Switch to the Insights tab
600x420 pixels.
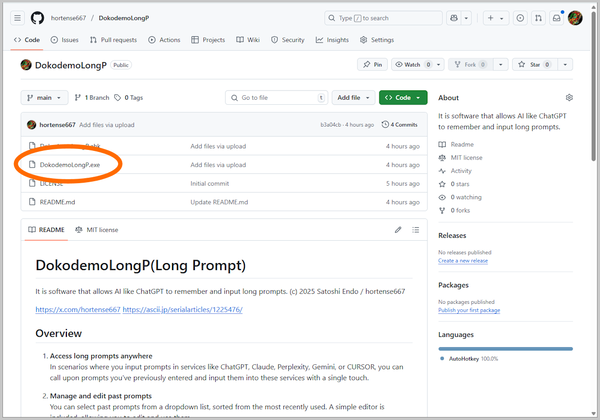(332, 40)
